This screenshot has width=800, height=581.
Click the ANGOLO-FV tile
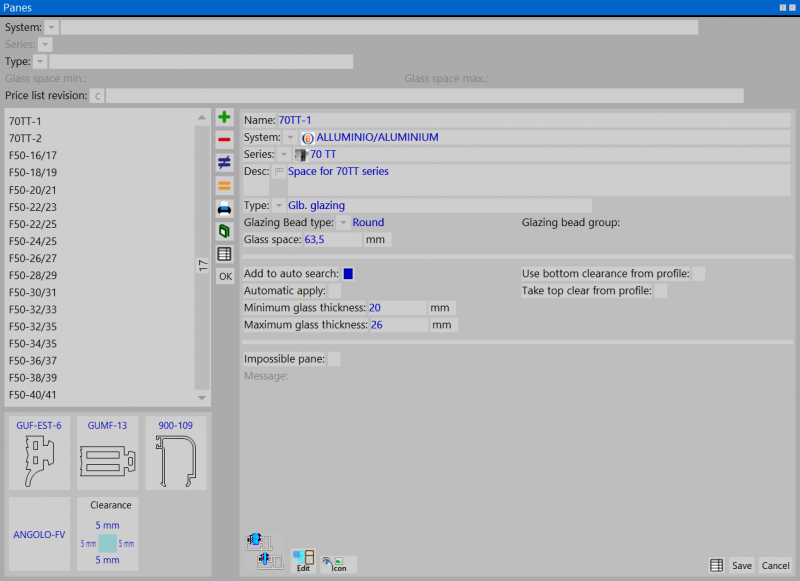[x=39, y=534]
